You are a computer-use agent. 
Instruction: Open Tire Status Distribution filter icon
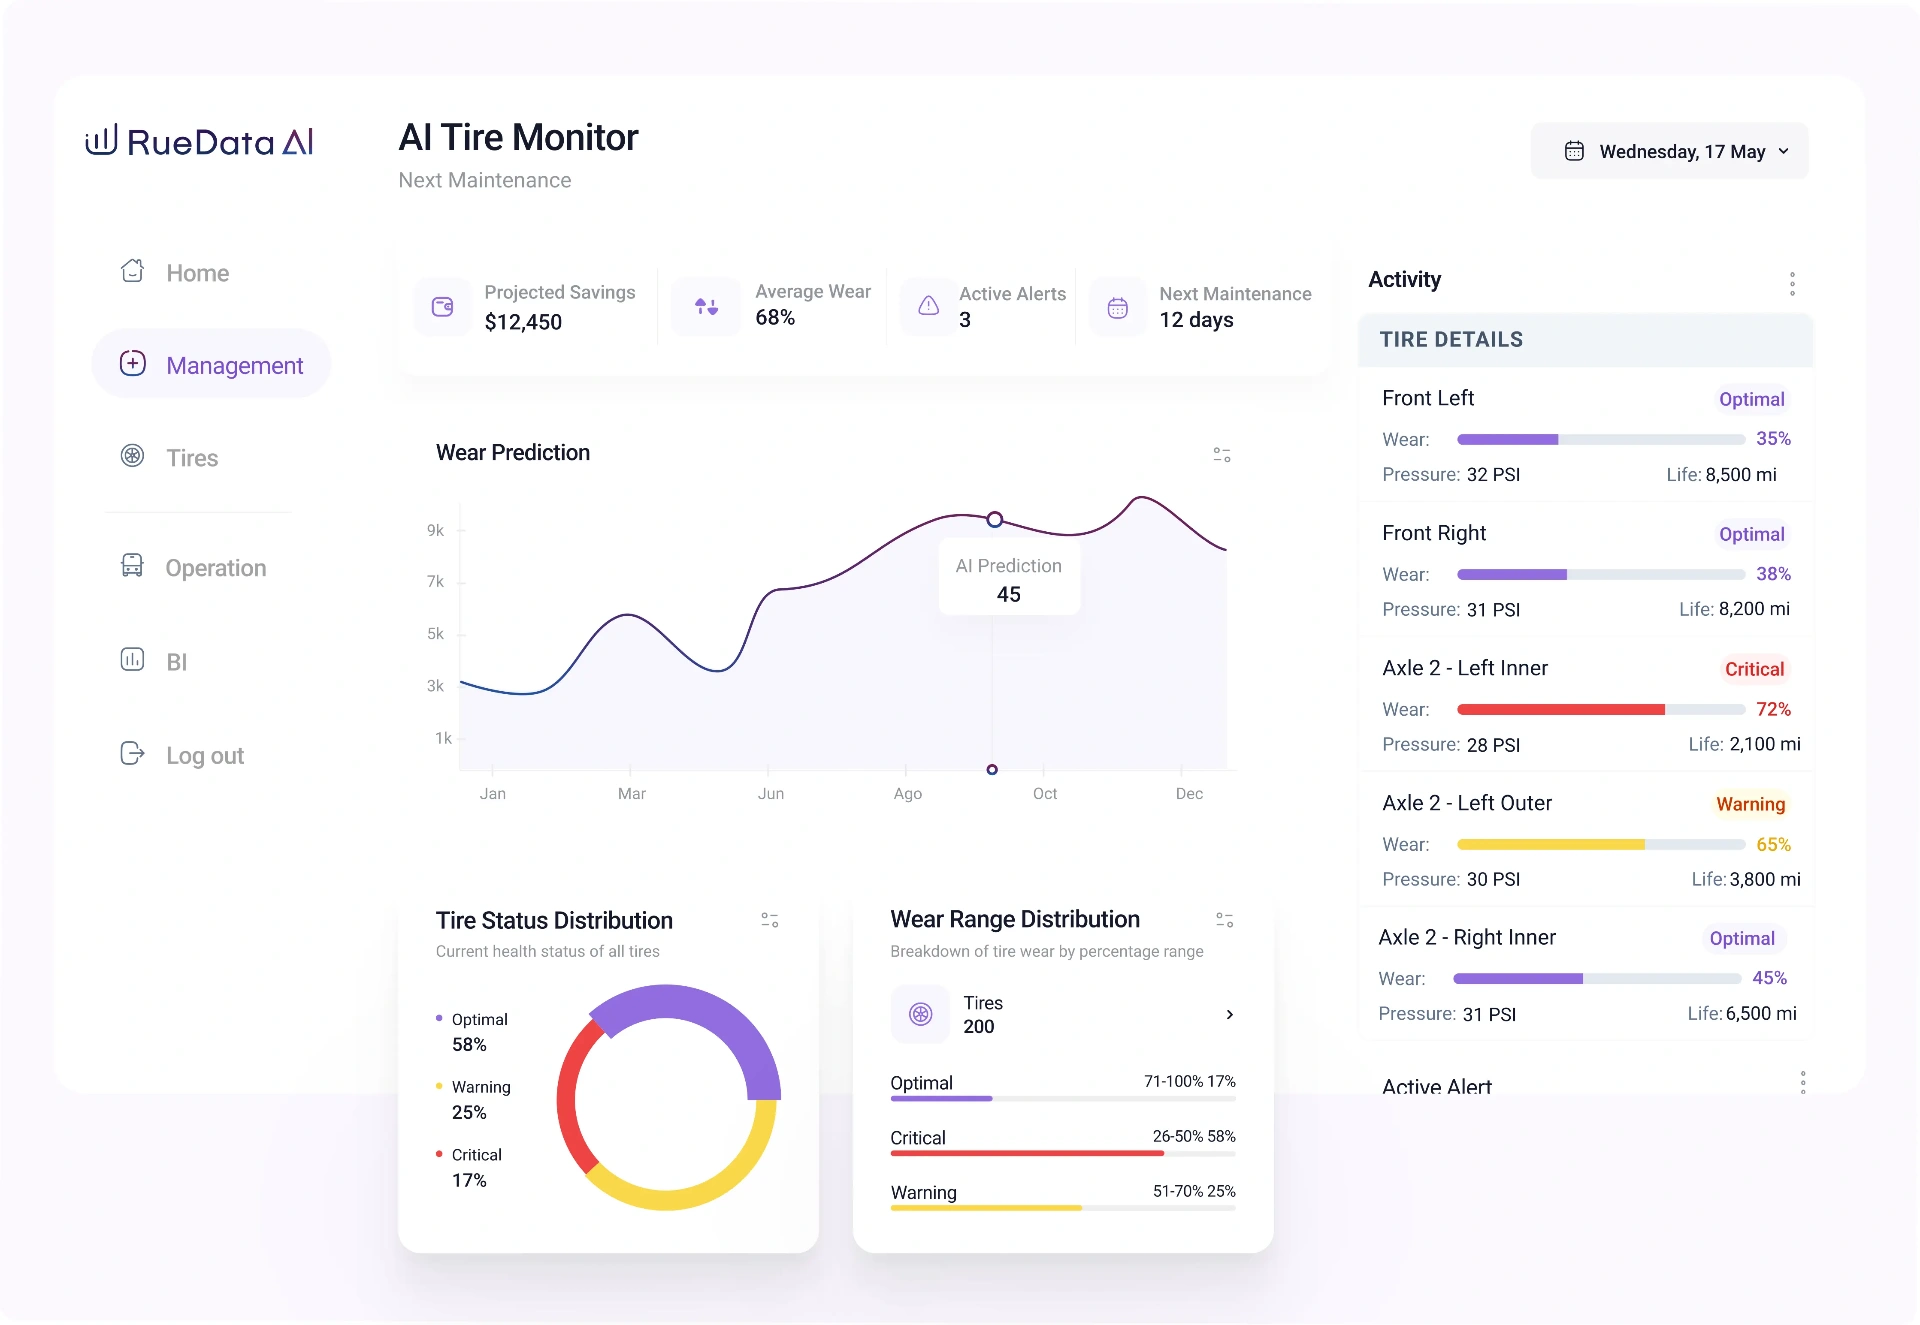(770, 920)
